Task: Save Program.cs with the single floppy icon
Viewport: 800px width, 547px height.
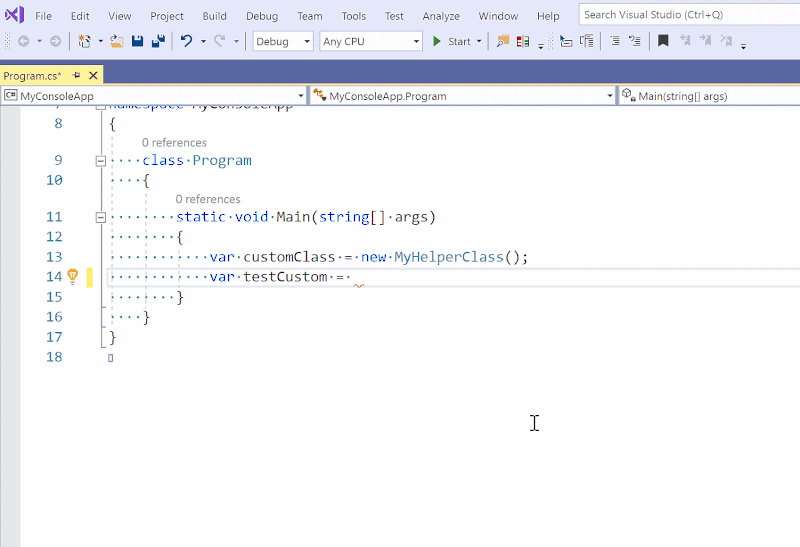Action: (x=137, y=41)
